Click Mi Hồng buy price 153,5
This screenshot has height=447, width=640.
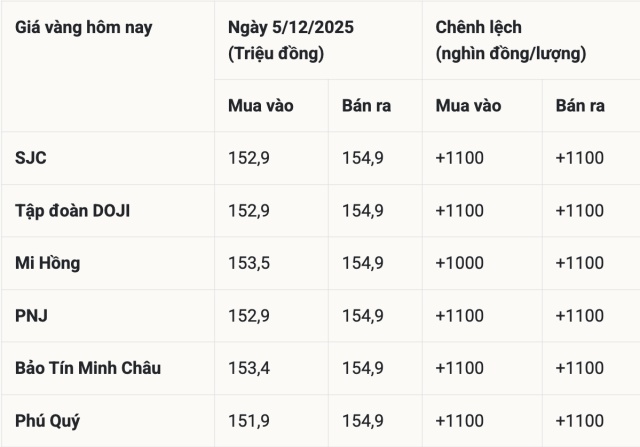(249, 264)
